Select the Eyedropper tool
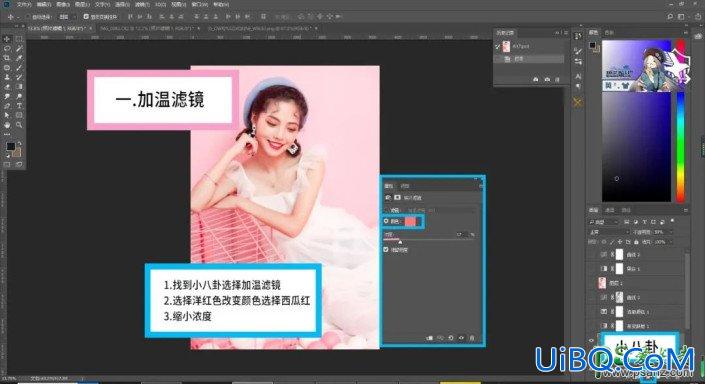Screen dimensions: 705x384 19,58
